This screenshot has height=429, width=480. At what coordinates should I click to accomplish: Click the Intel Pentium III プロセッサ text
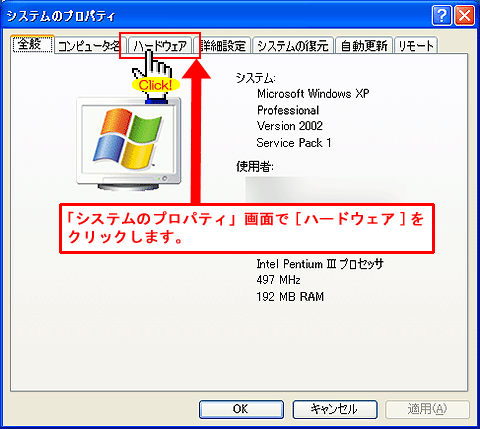[x=320, y=264]
